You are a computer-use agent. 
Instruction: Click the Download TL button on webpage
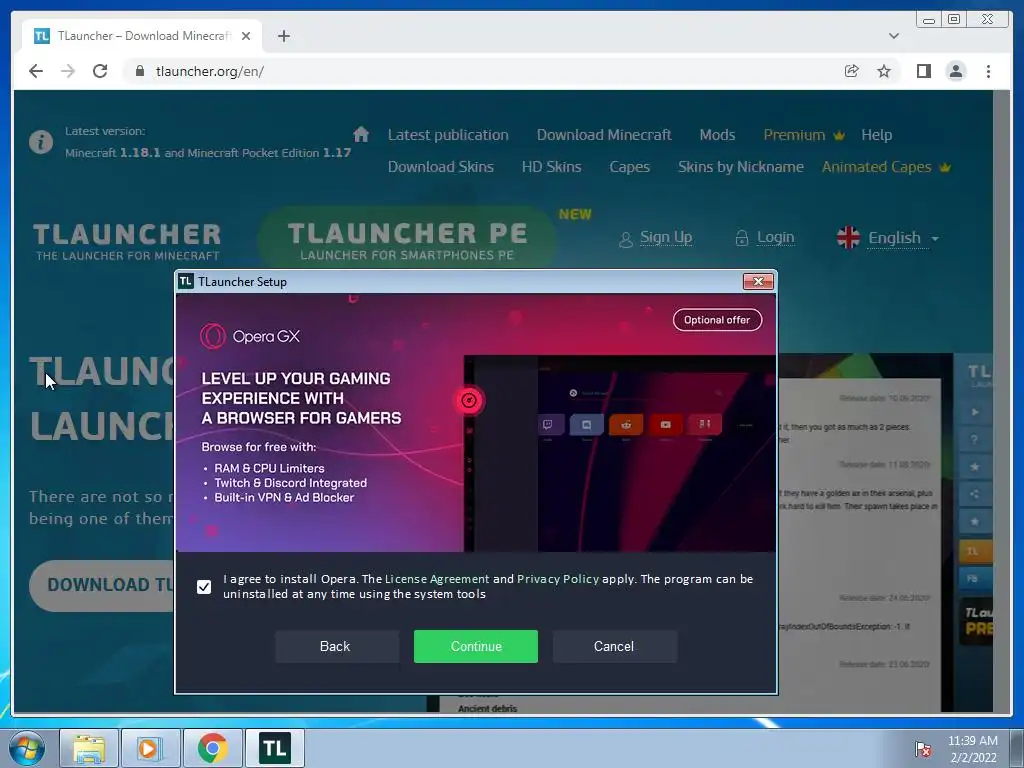(102, 585)
